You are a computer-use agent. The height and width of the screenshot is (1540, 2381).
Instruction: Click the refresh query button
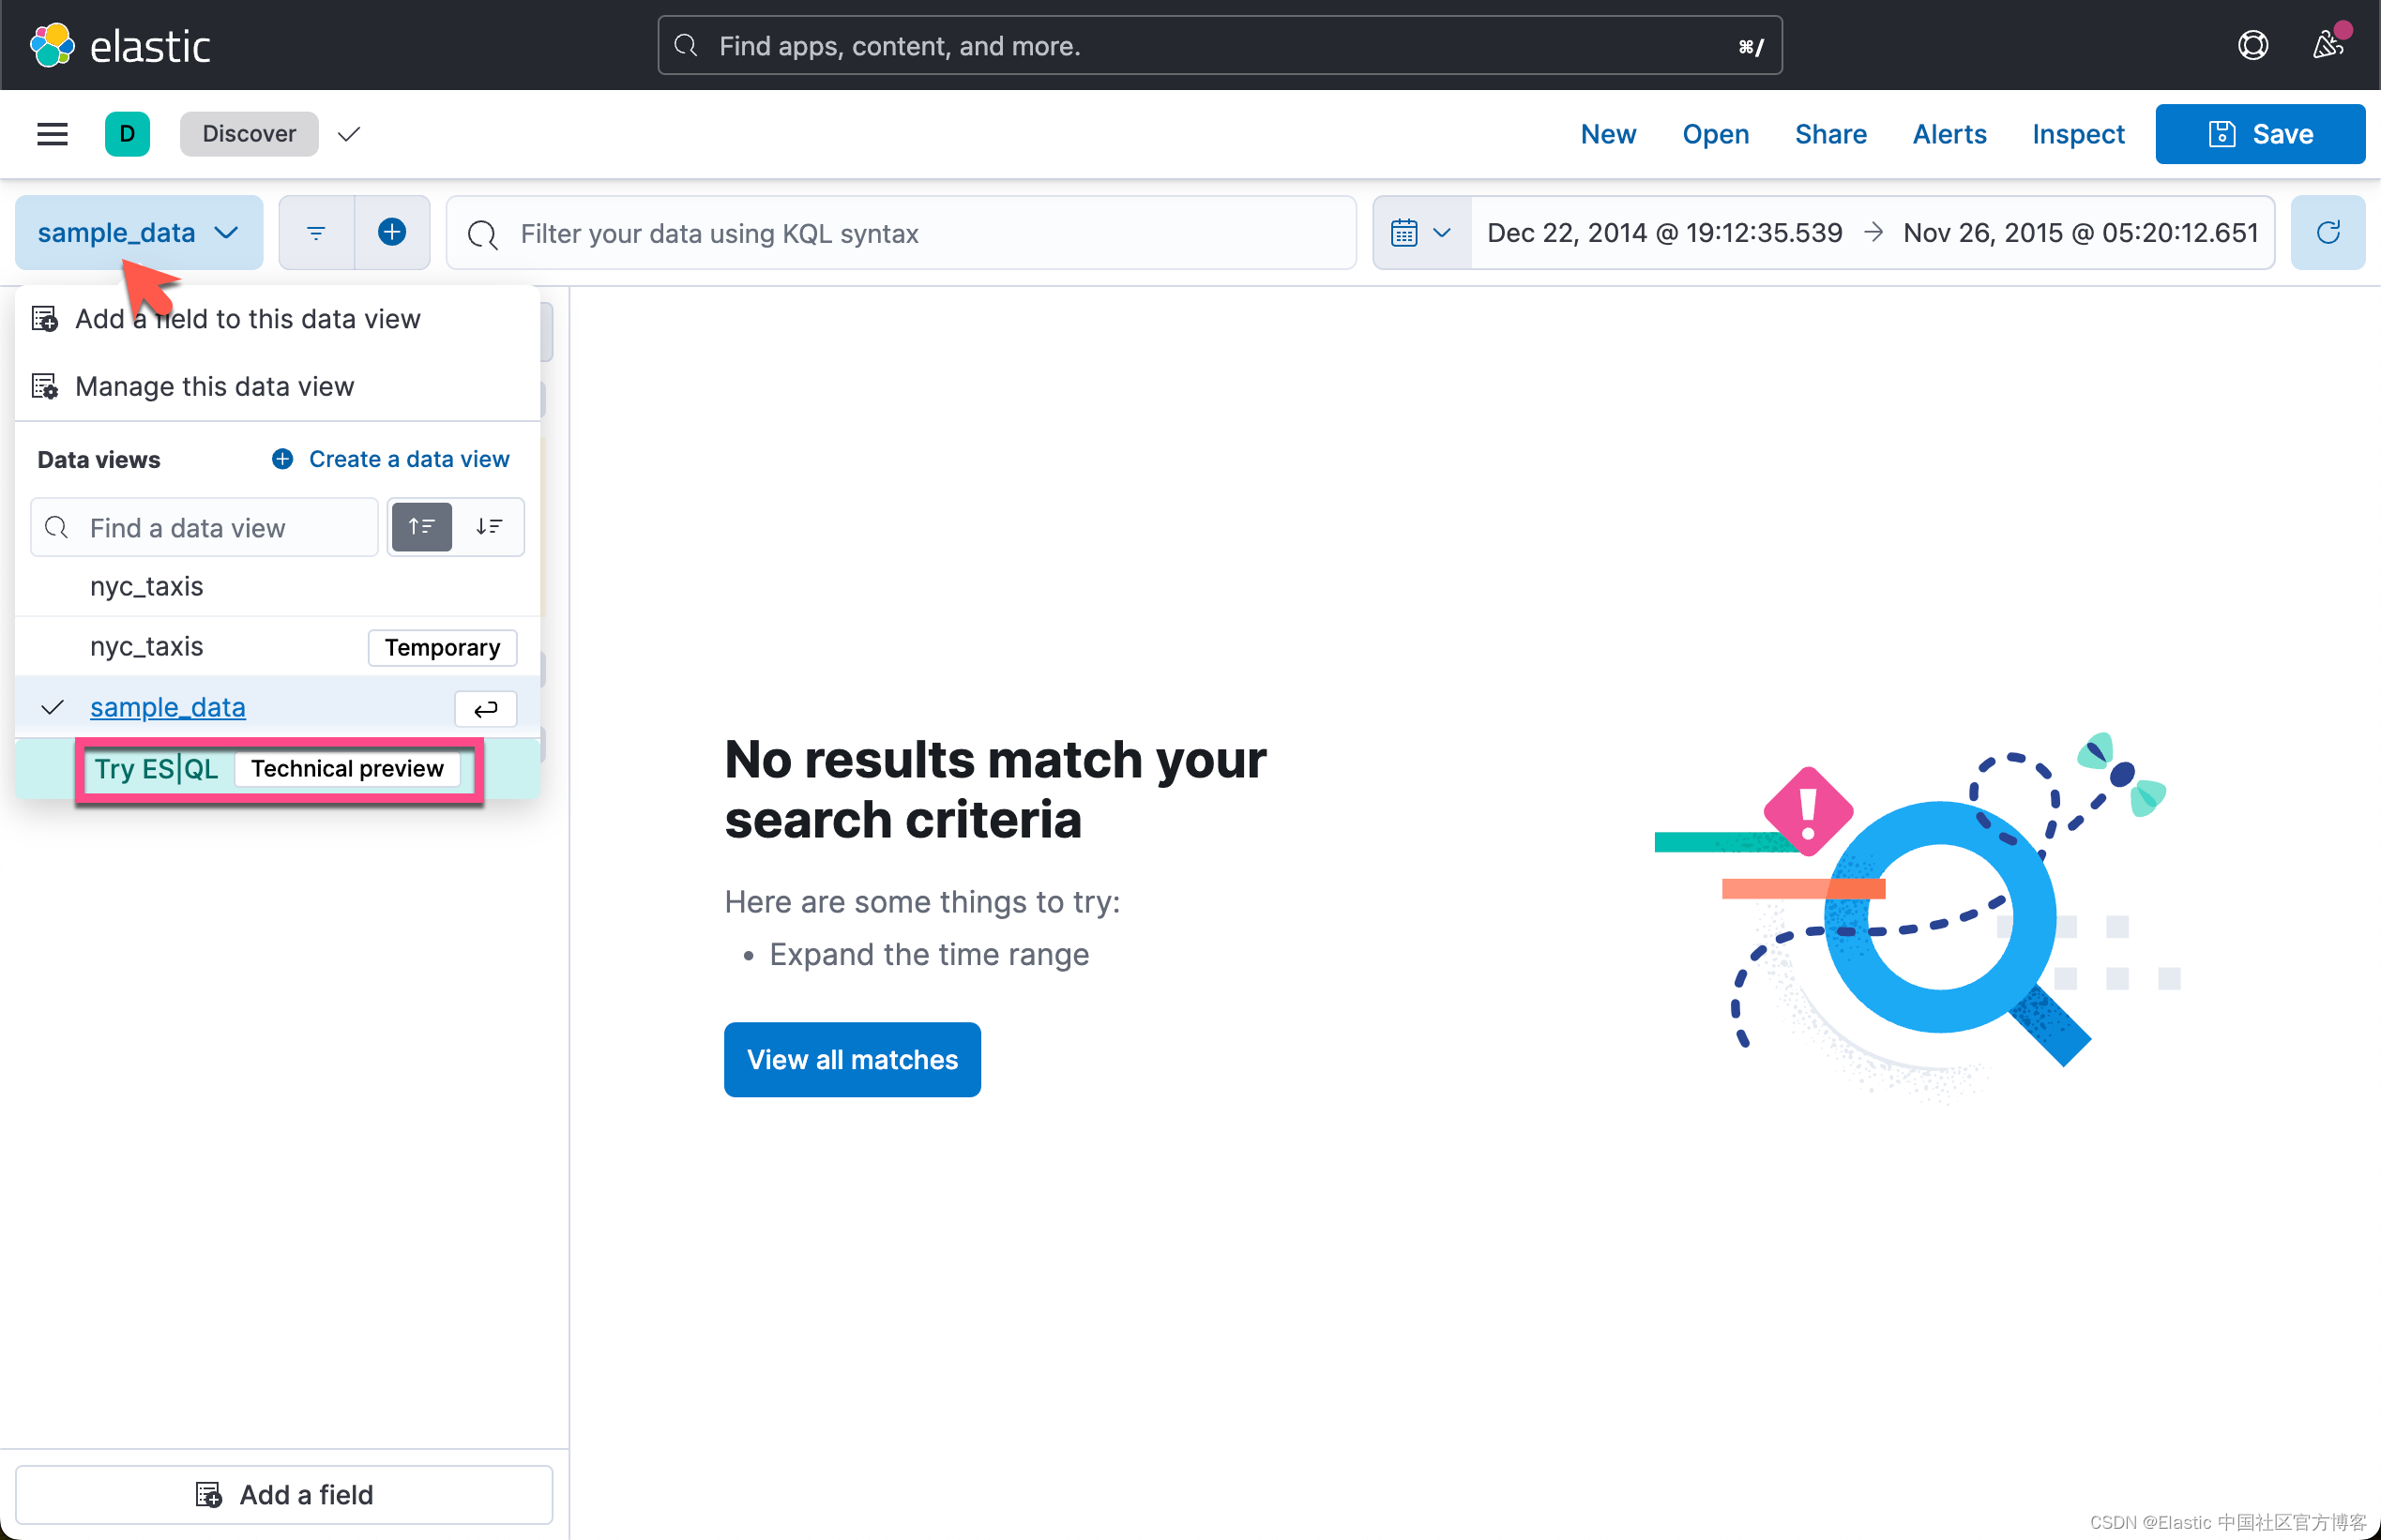[x=2327, y=233]
